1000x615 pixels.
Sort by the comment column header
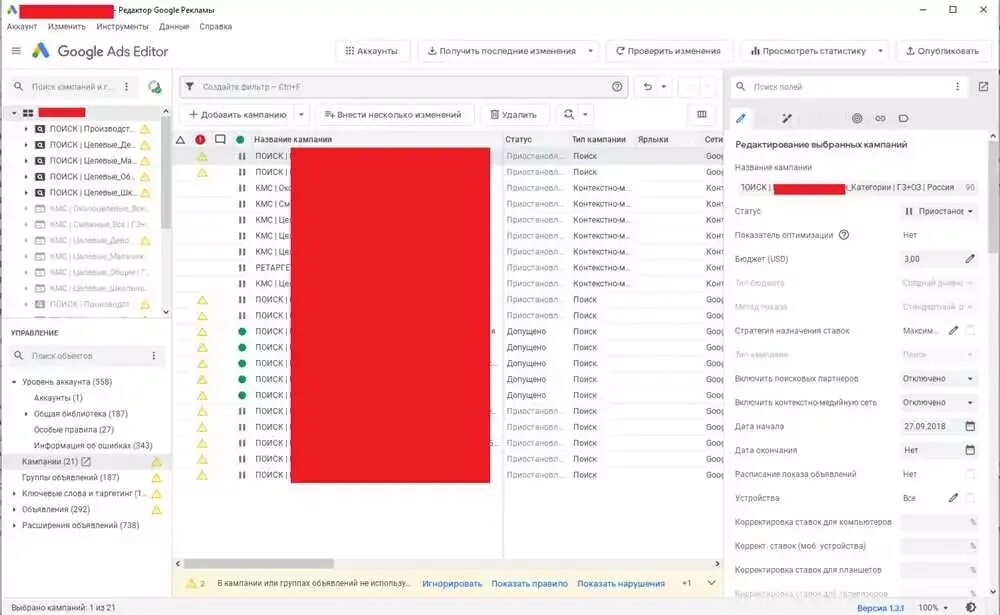coord(220,139)
